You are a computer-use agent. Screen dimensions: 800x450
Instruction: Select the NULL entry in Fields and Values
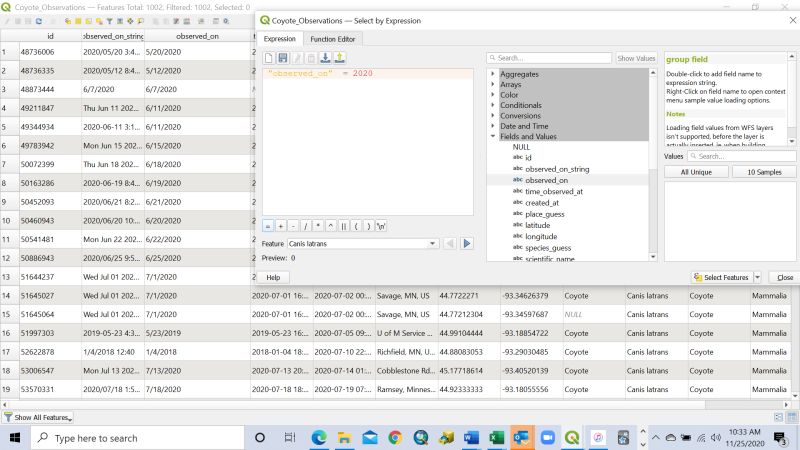(x=521, y=147)
